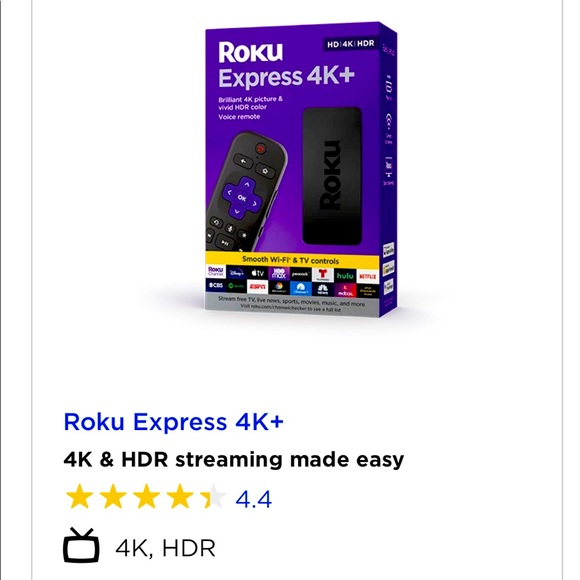The width and height of the screenshot is (580, 580).
Task: Click the Netflix logo on the box
Action: click(x=367, y=276)
